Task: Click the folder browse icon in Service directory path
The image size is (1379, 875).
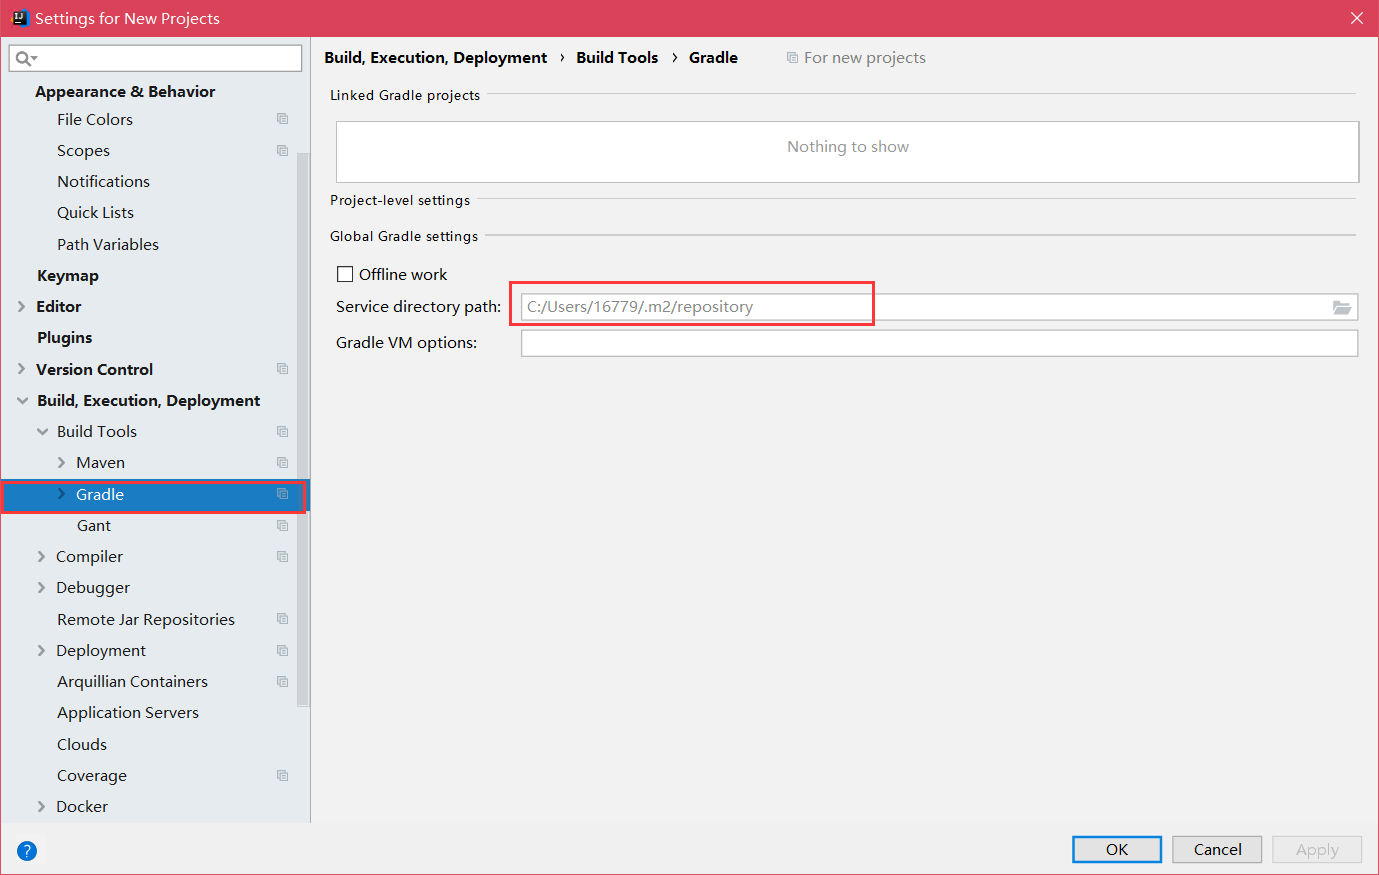Action: click(1342, 307)
